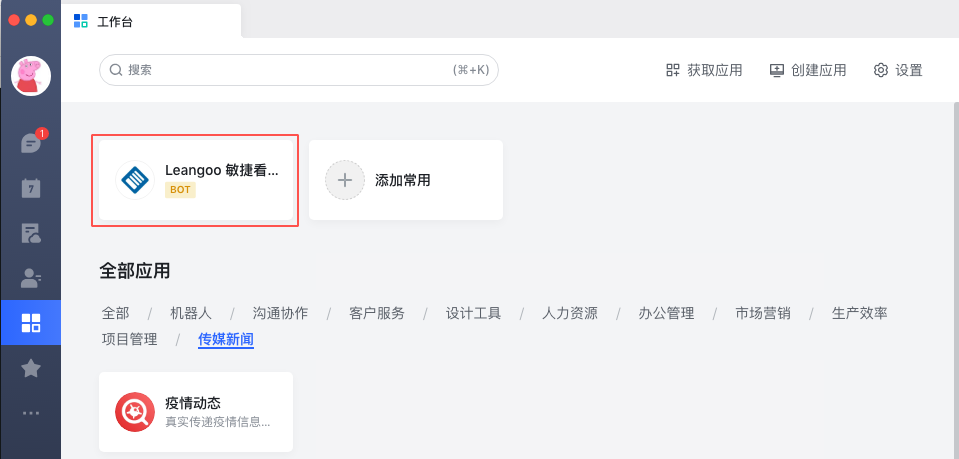
Task: Switch to the 设计工具 category
Action: (x=473, y=313)
